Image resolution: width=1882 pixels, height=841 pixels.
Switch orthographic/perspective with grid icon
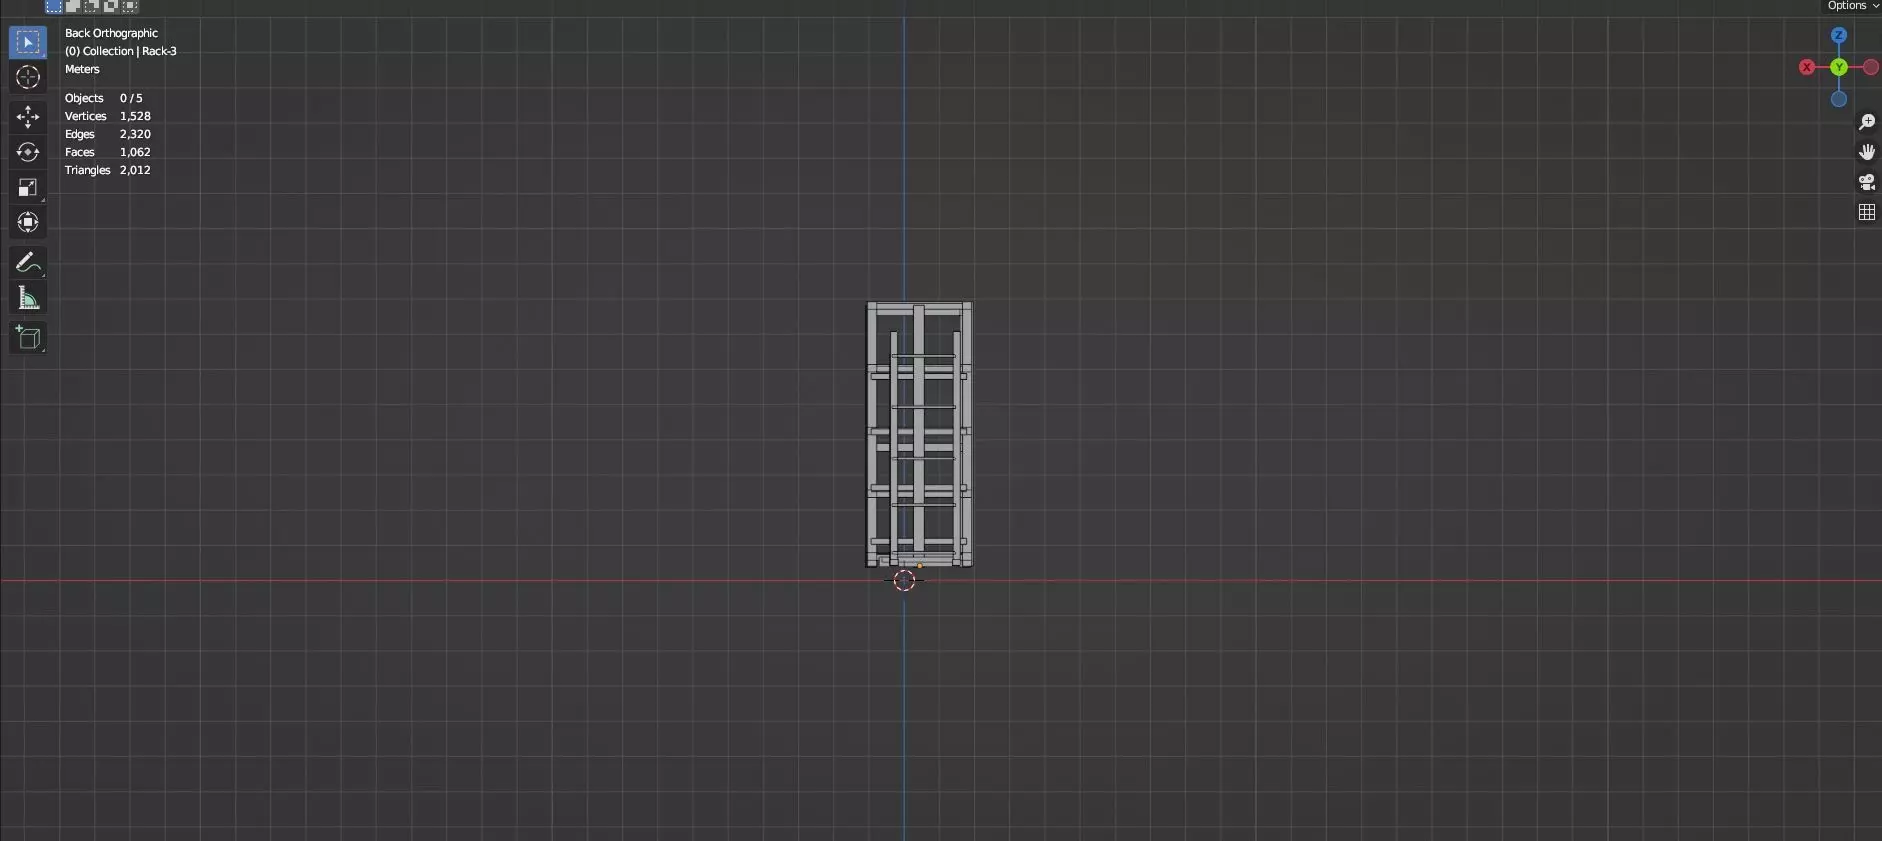[x=1867, y=212]
